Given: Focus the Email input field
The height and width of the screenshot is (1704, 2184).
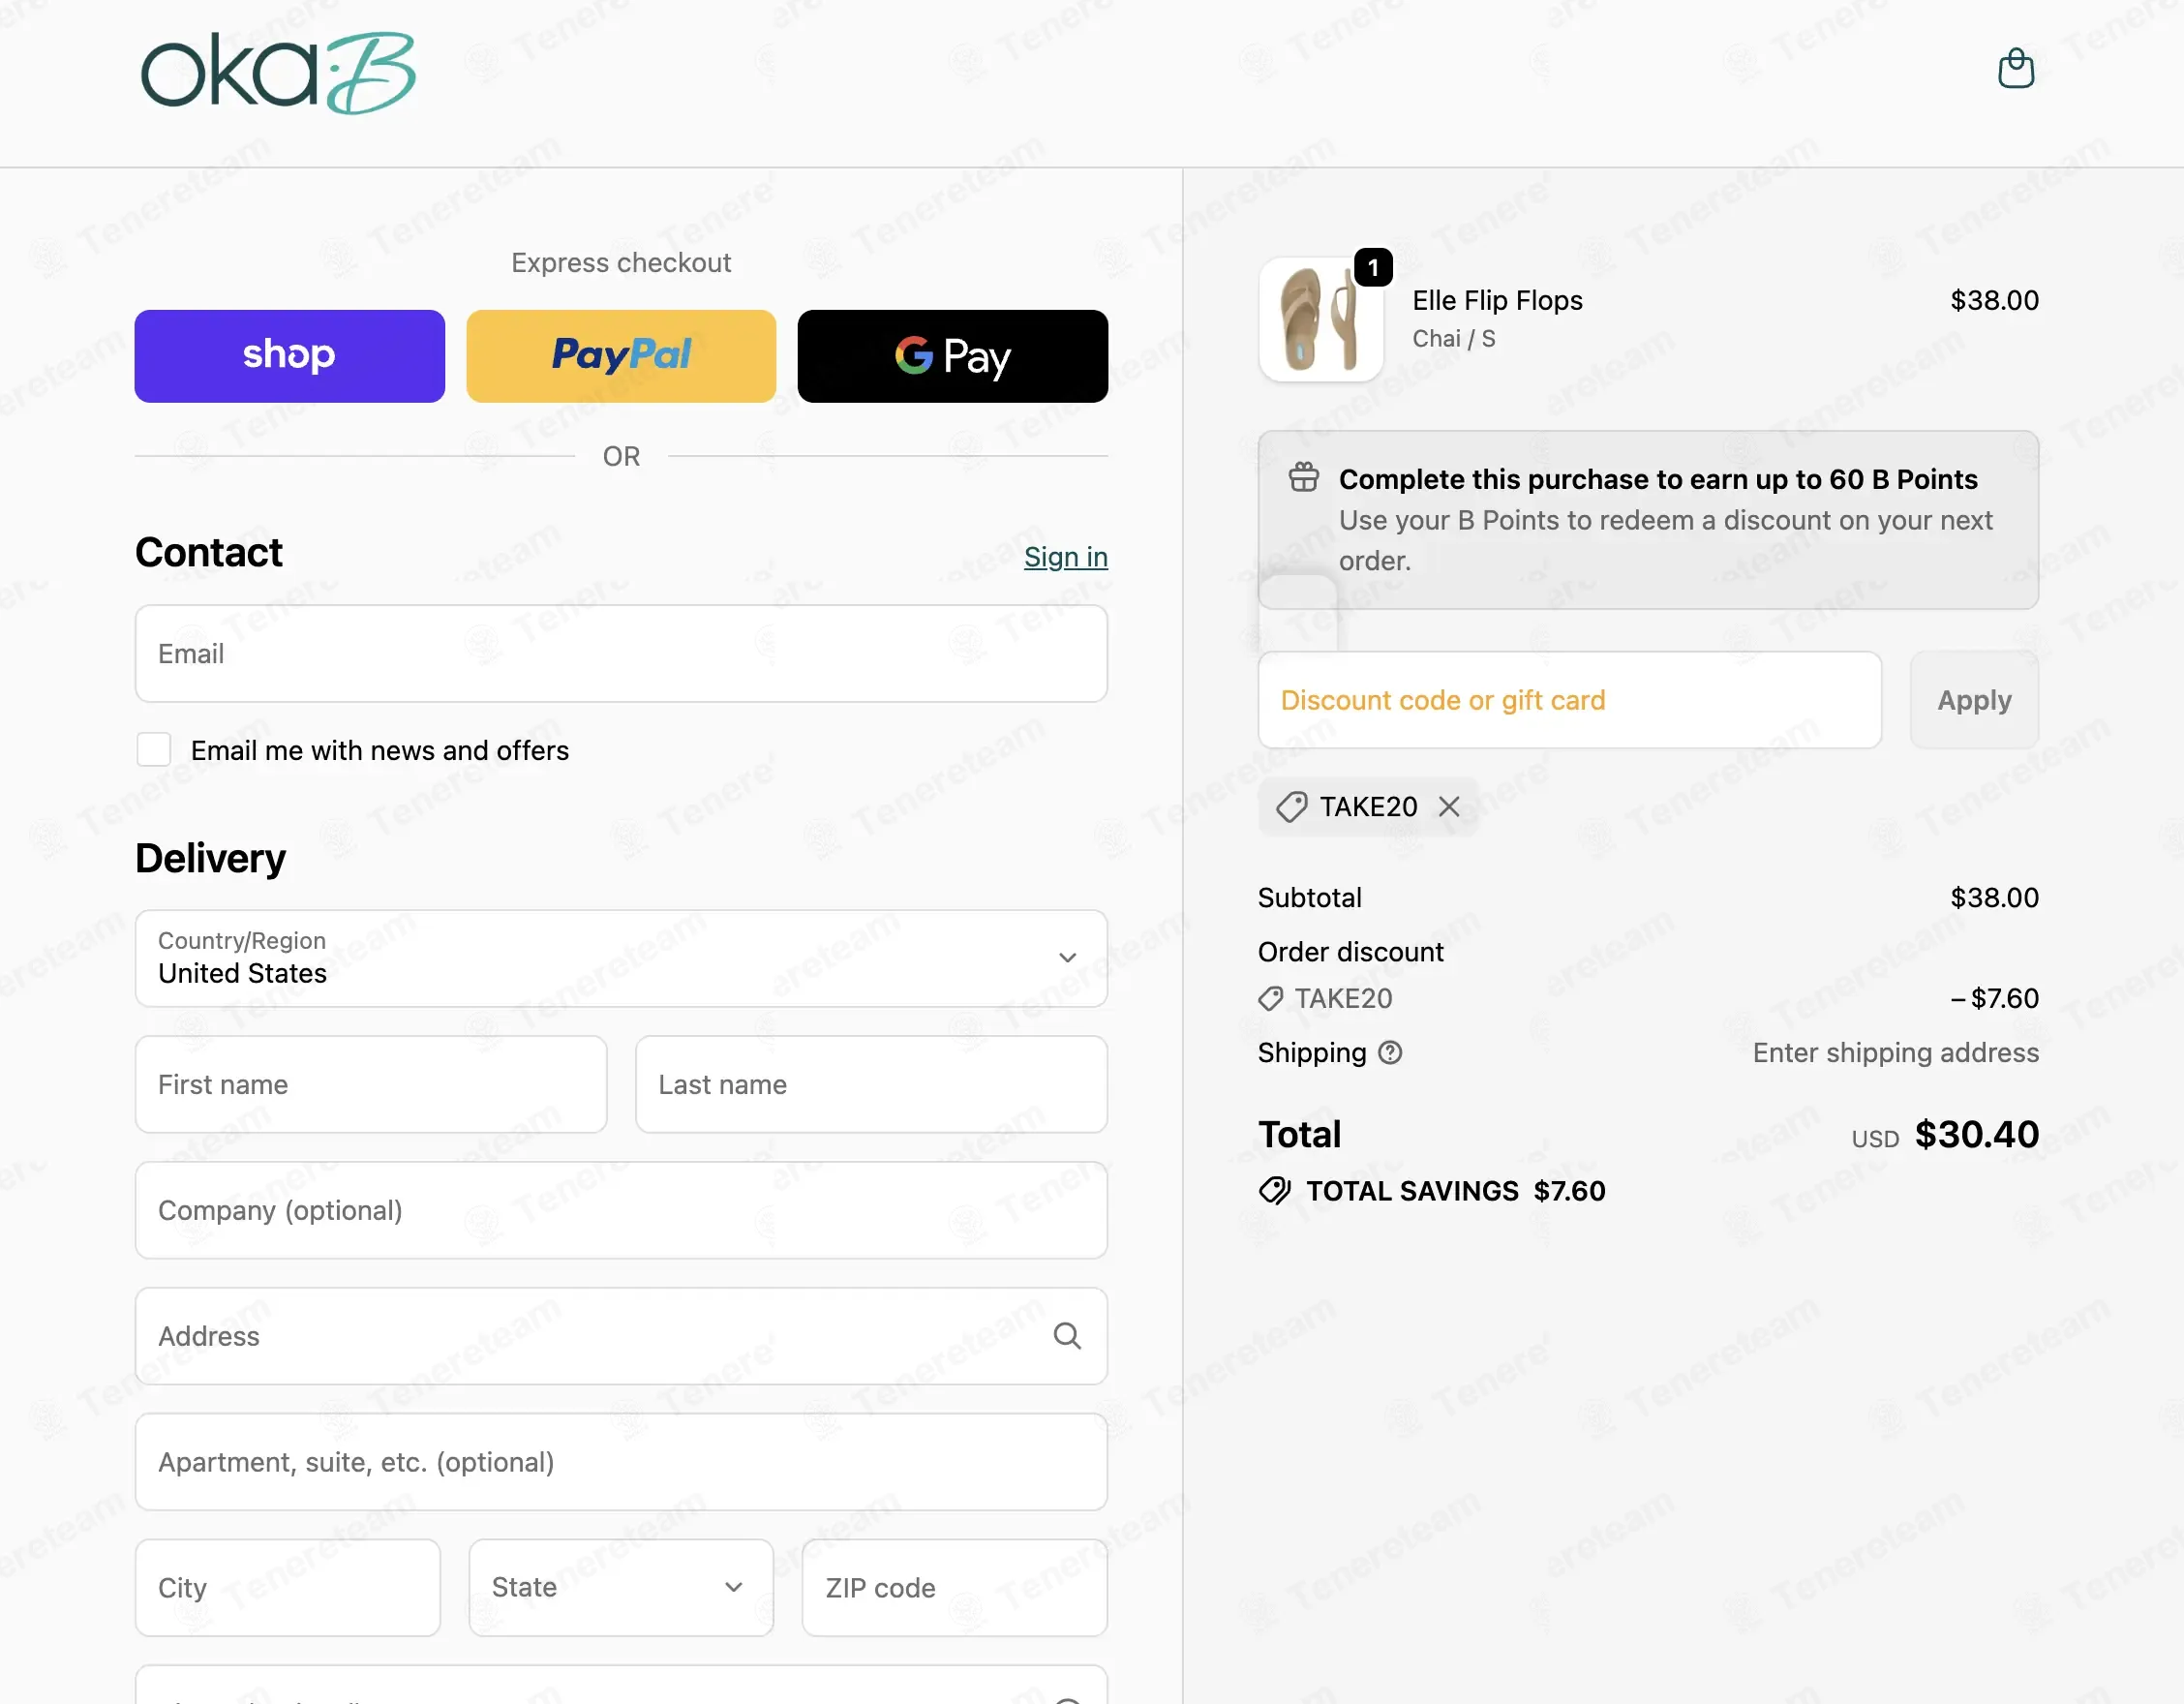Looking at the screenshot, I should point(621,654).
